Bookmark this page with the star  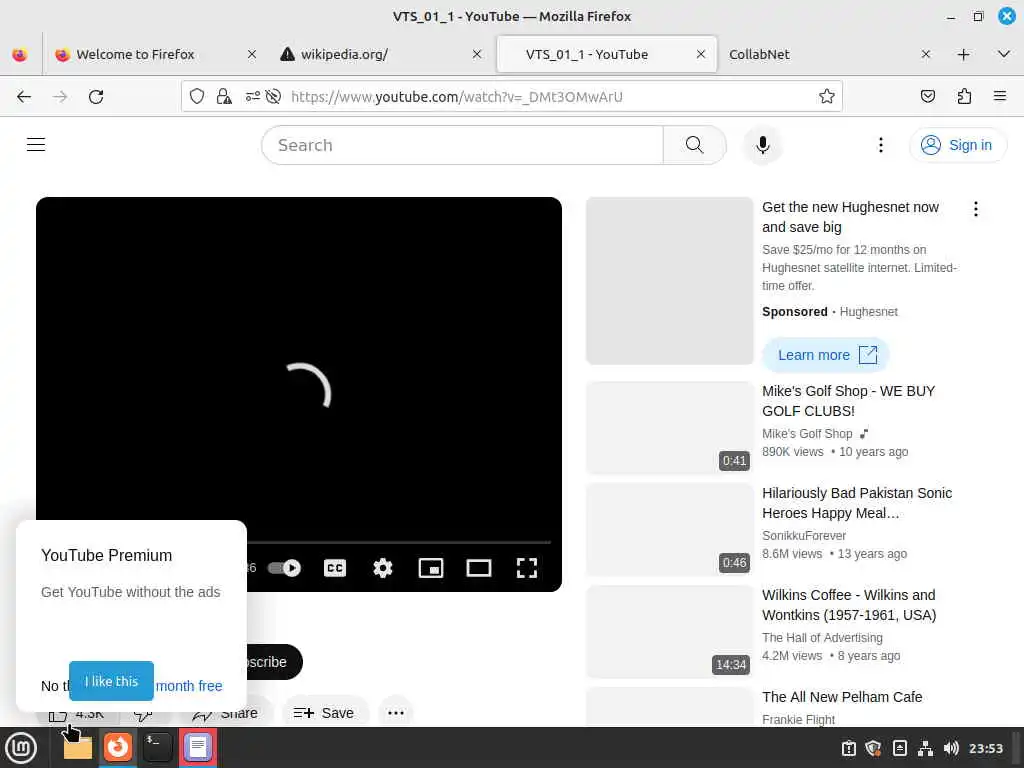point(826,97)
